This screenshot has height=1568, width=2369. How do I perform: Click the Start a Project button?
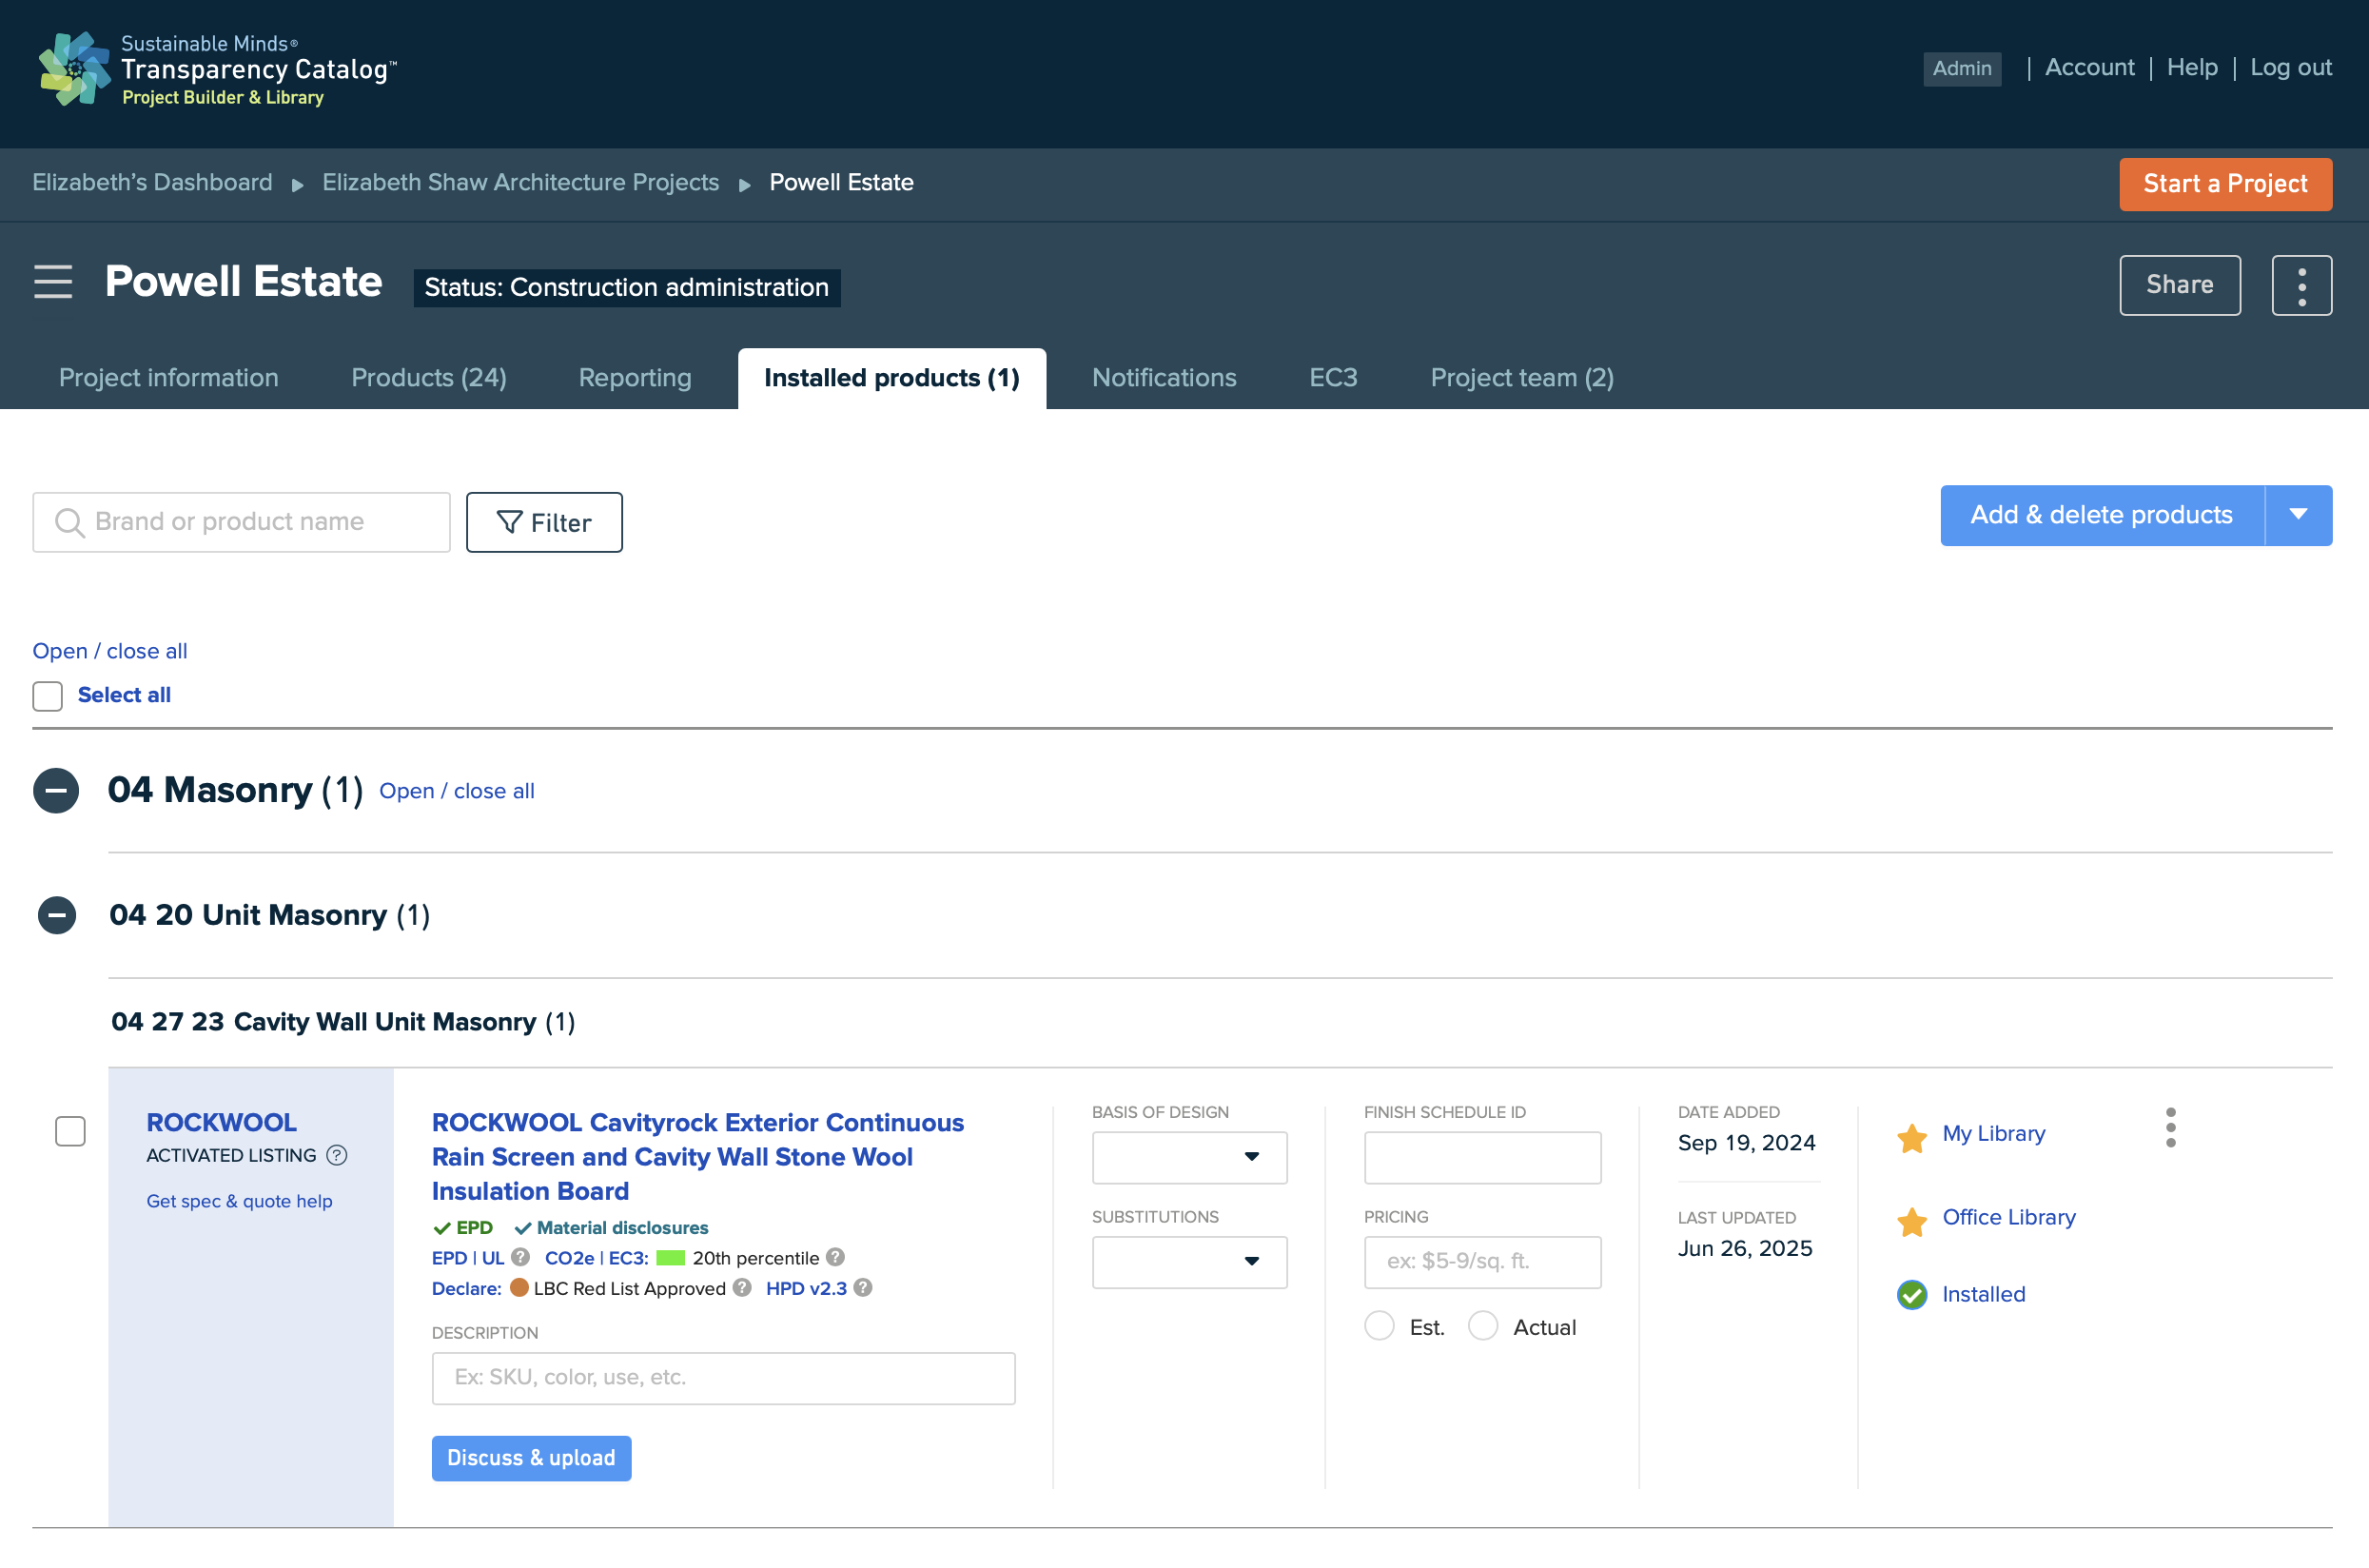pos(2225,184)
